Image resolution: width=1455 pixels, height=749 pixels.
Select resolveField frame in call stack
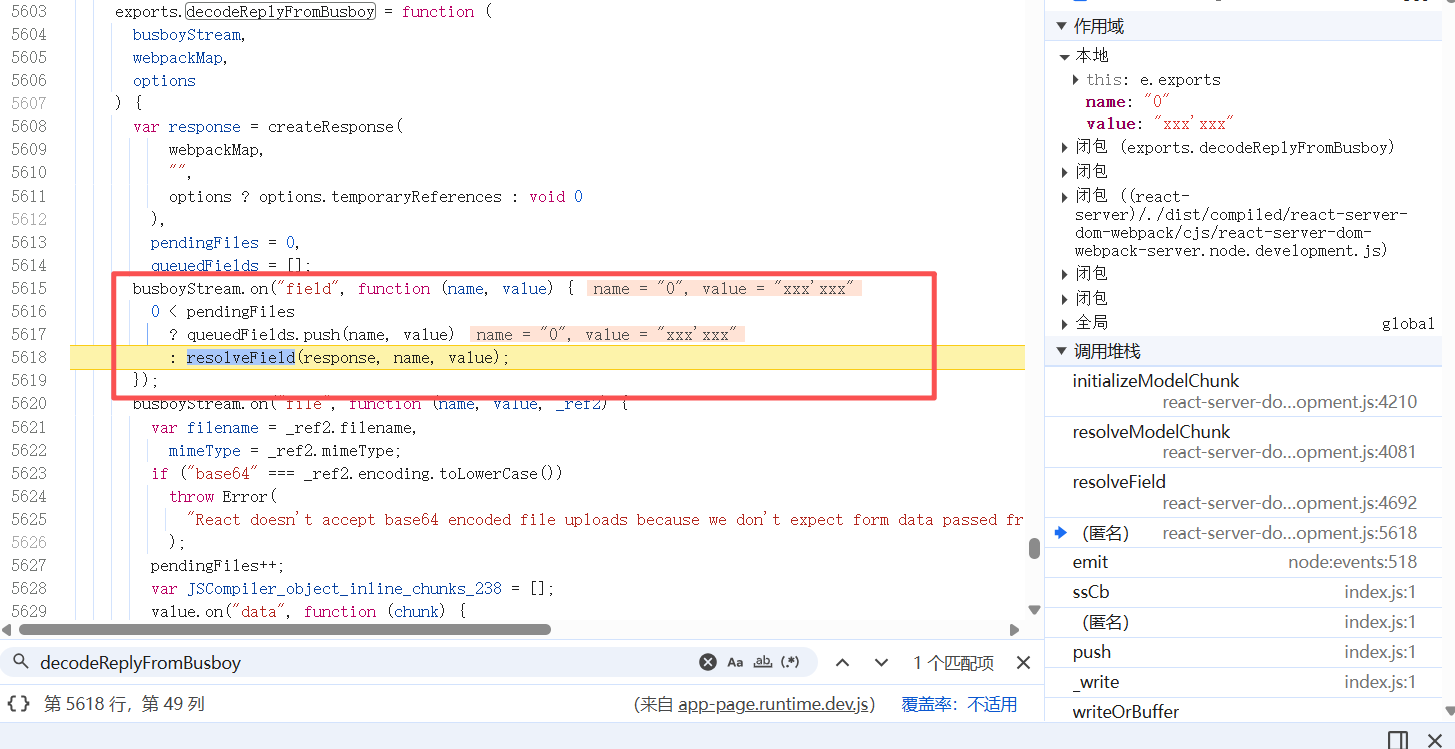point(1119,482)
